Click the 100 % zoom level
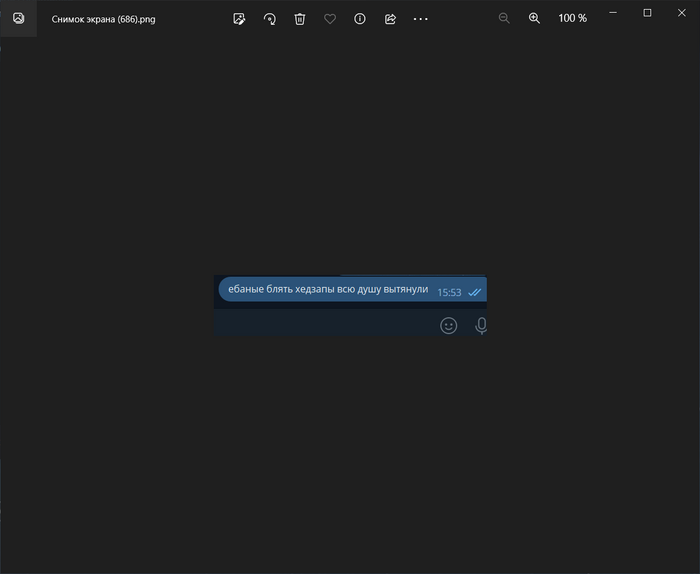 [x=572, y=18]
